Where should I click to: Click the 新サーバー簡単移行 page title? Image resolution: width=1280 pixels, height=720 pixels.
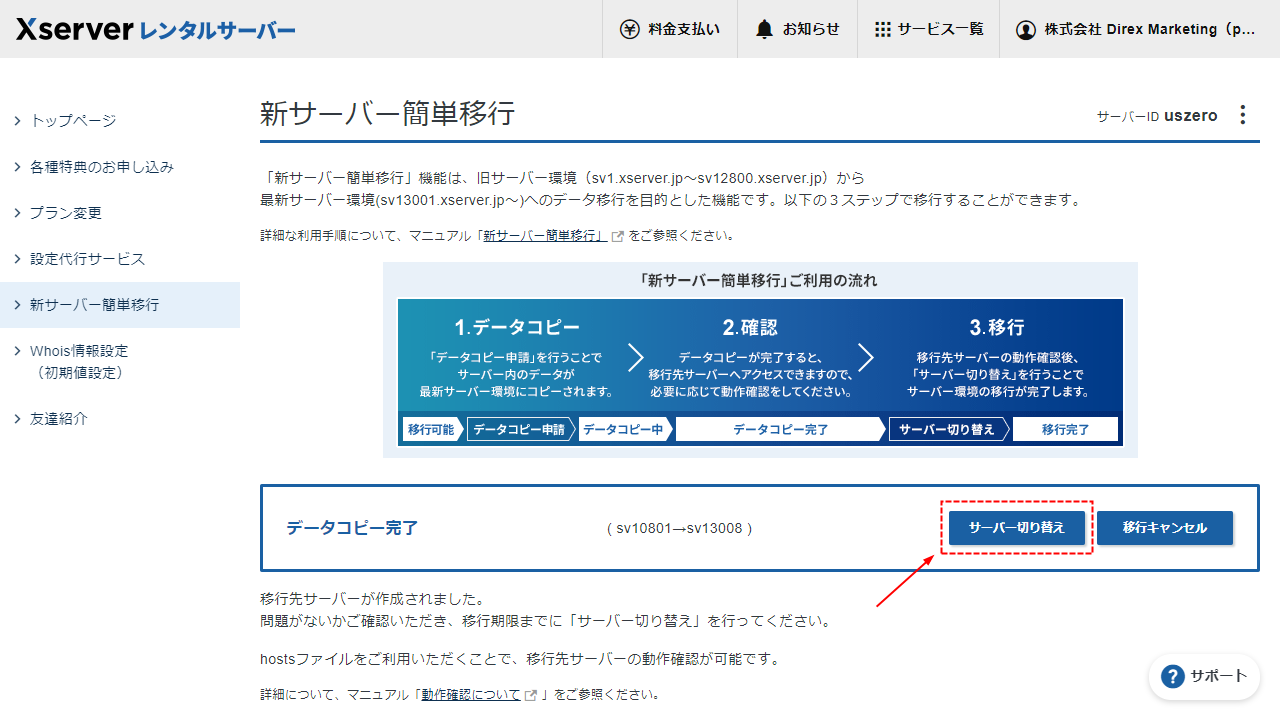388,113
